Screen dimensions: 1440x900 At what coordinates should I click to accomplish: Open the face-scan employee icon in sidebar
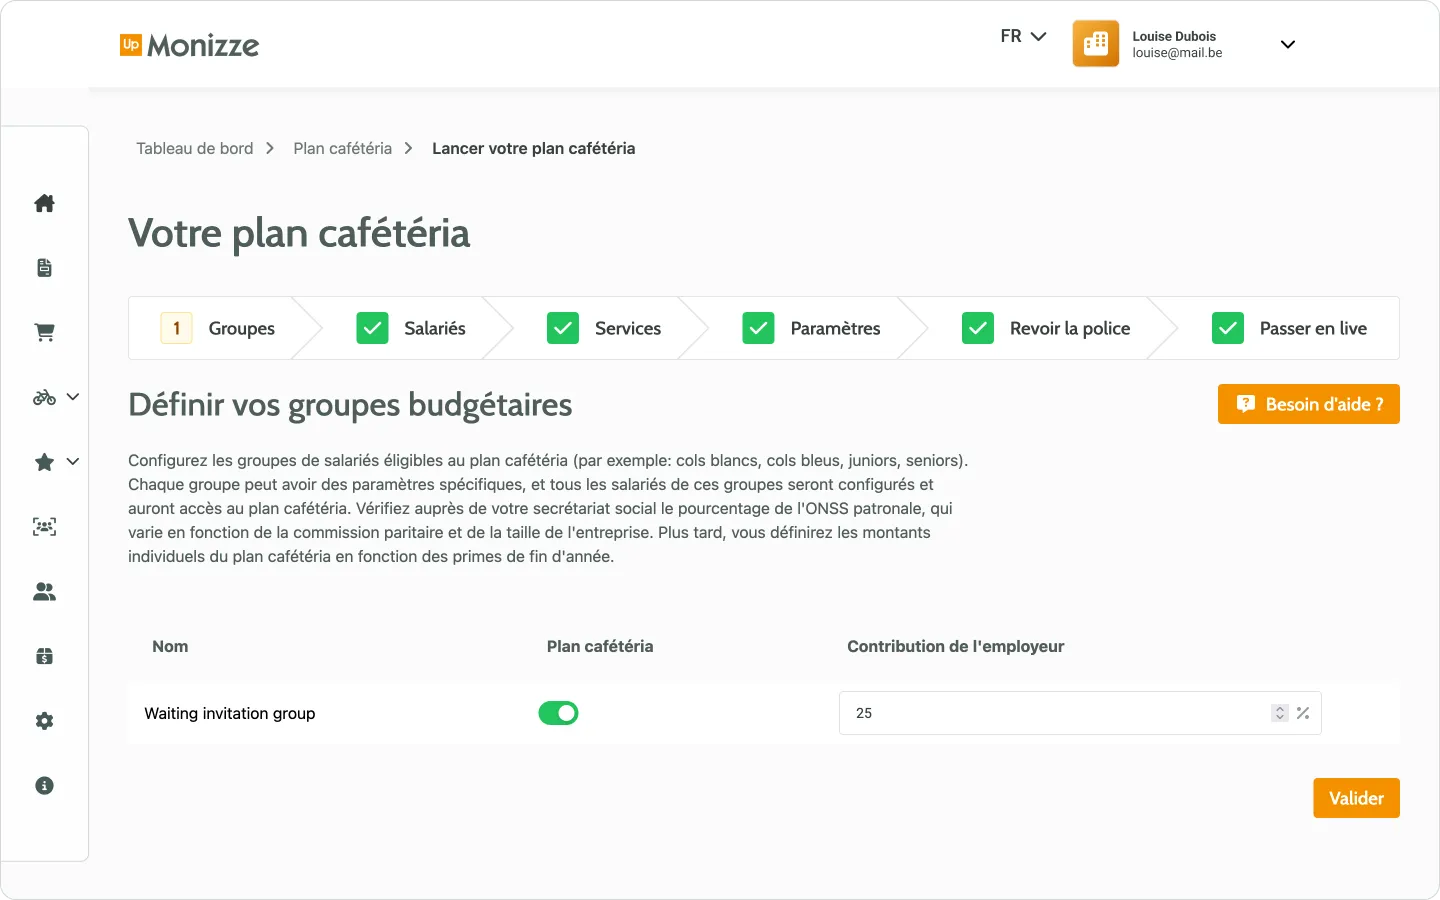44,526
